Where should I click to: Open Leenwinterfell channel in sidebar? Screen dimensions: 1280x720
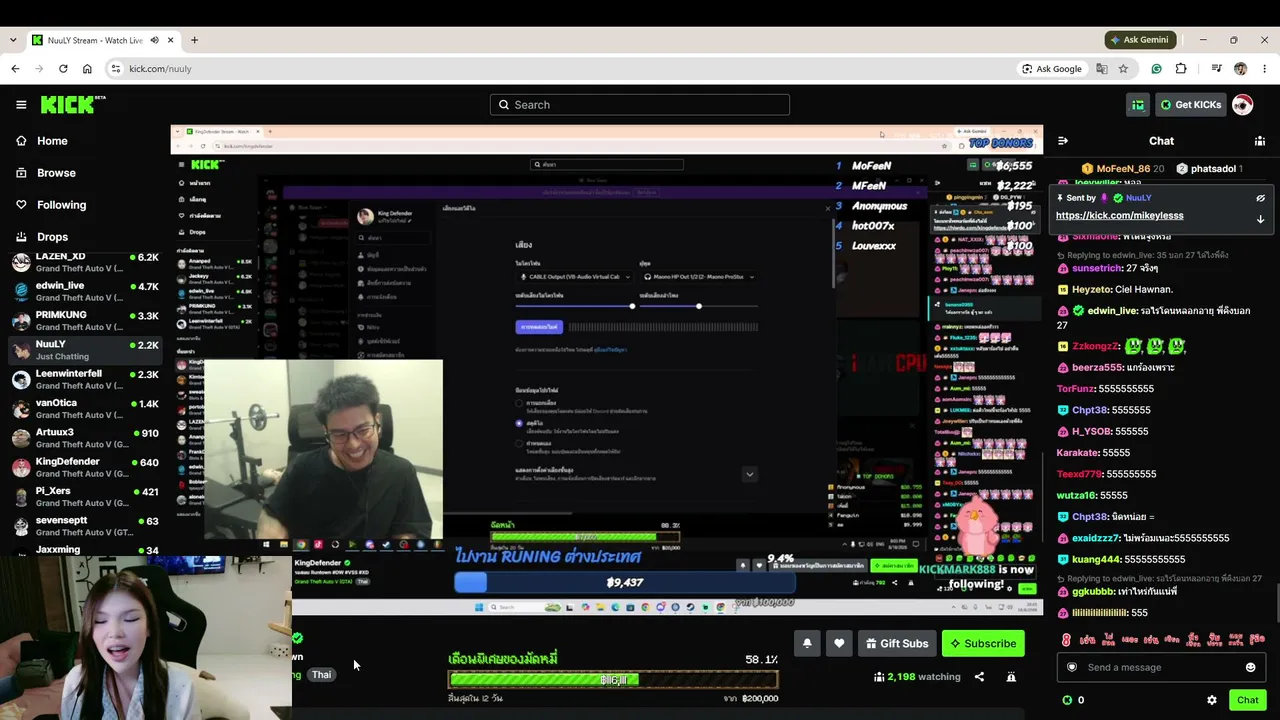[x=84, y=380]
